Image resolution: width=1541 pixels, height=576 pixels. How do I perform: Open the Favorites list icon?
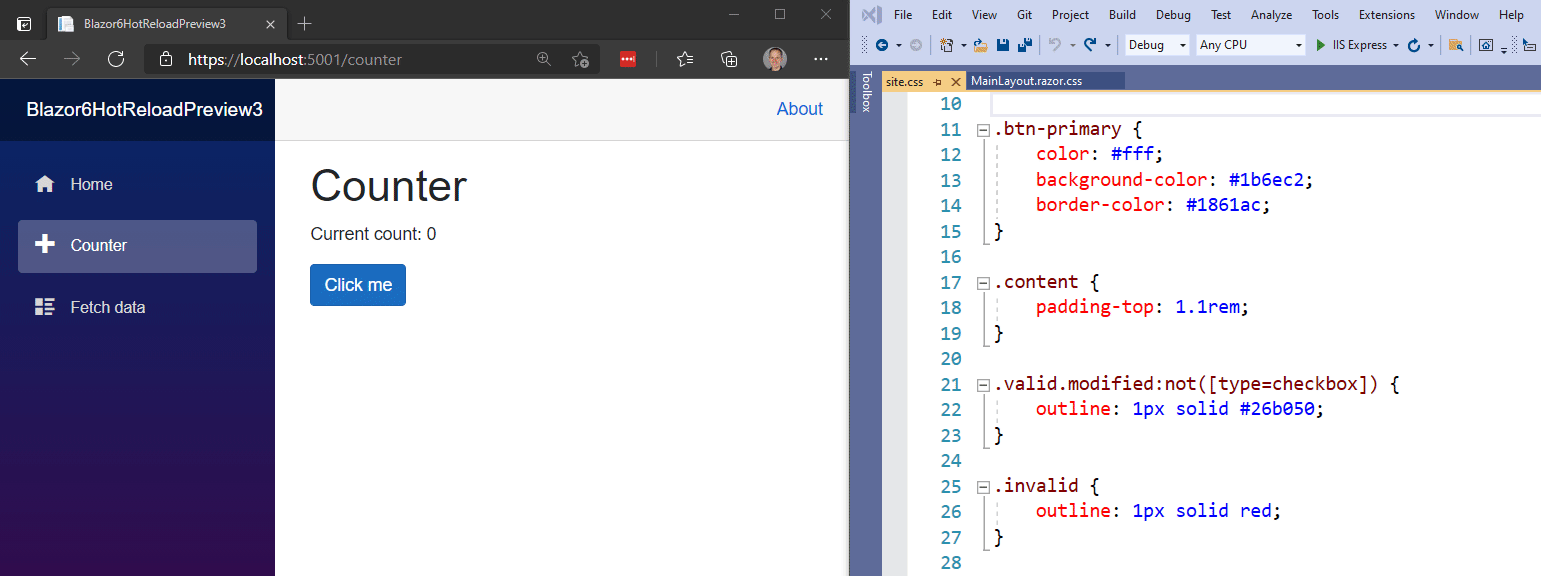pyautogui.click(x=685, y=60)
